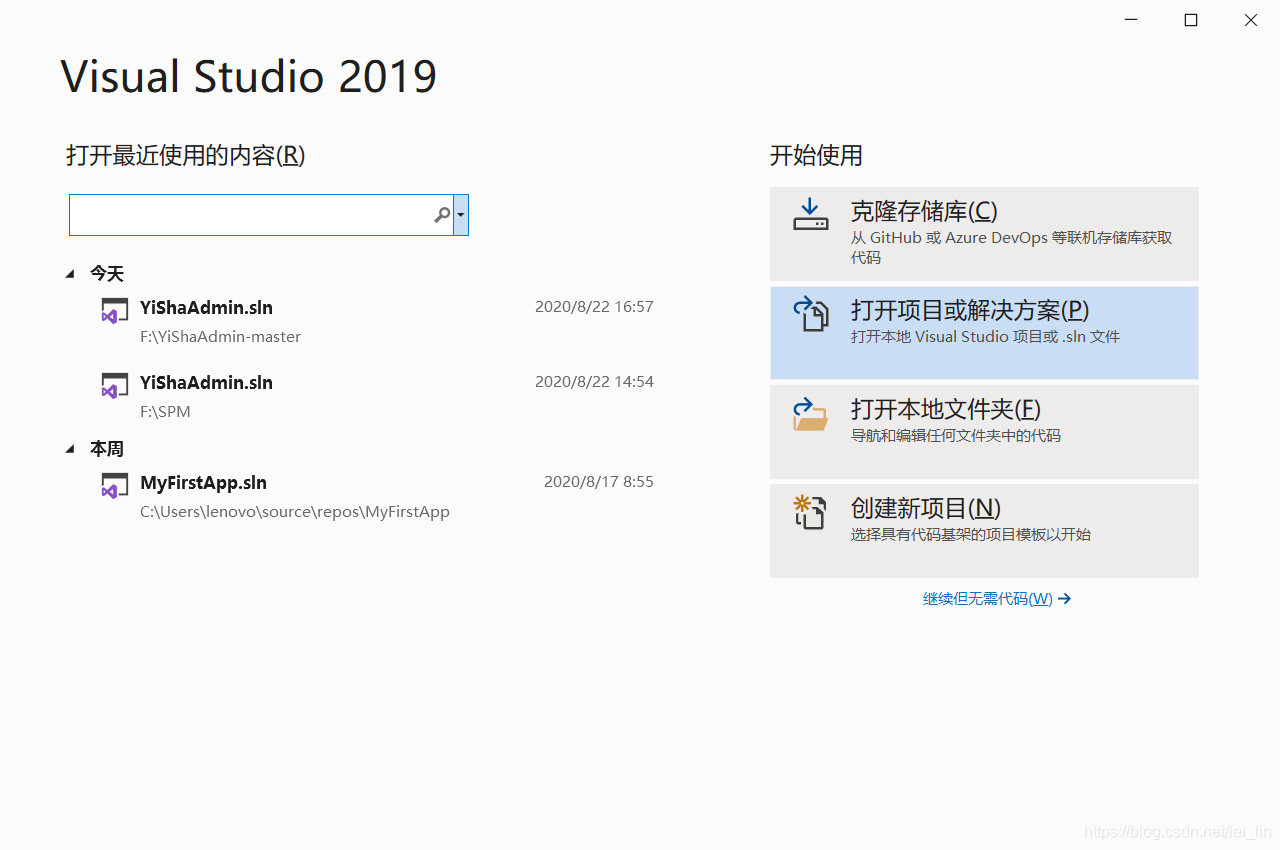Open the search box dropdown arrow
1280x850 pixels.
pos(460,215)
